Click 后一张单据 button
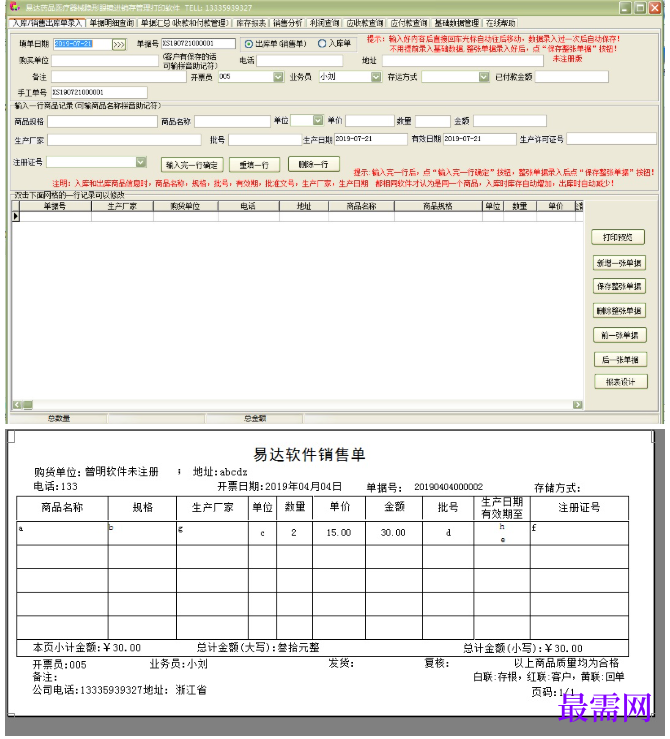The height and width of the screenshot is (739, 670). [x=621, y=360]
